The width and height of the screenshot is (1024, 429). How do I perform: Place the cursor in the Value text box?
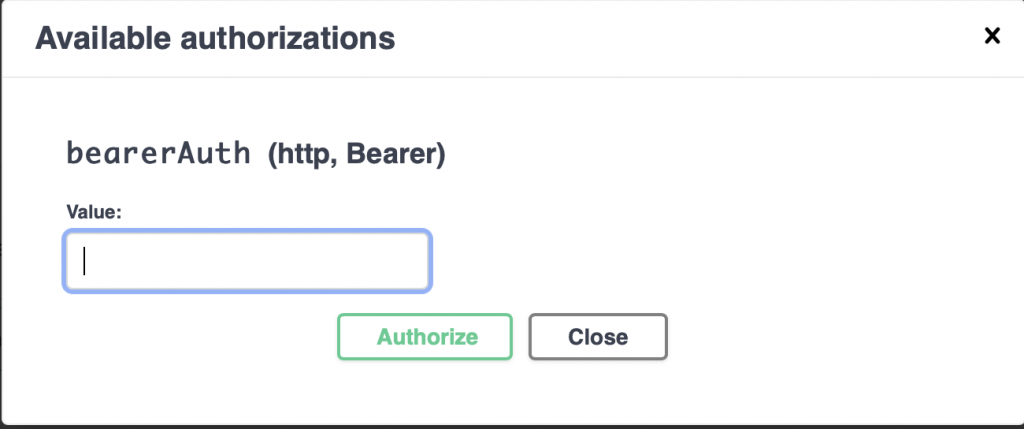(x=248, y=261)
